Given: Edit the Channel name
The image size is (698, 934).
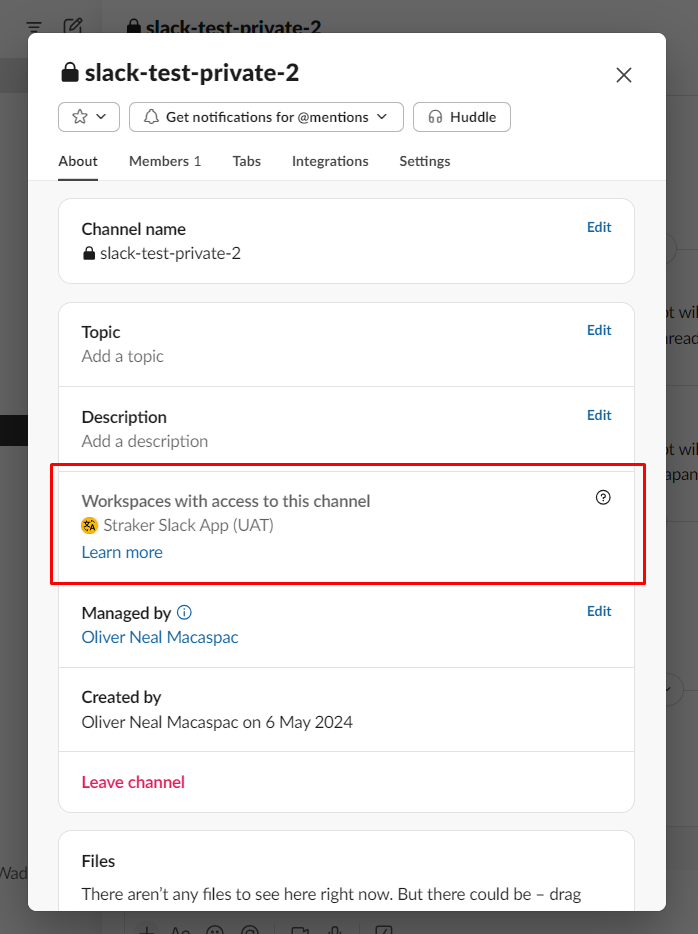Looking at the screenshot, I should coord(599,227).
